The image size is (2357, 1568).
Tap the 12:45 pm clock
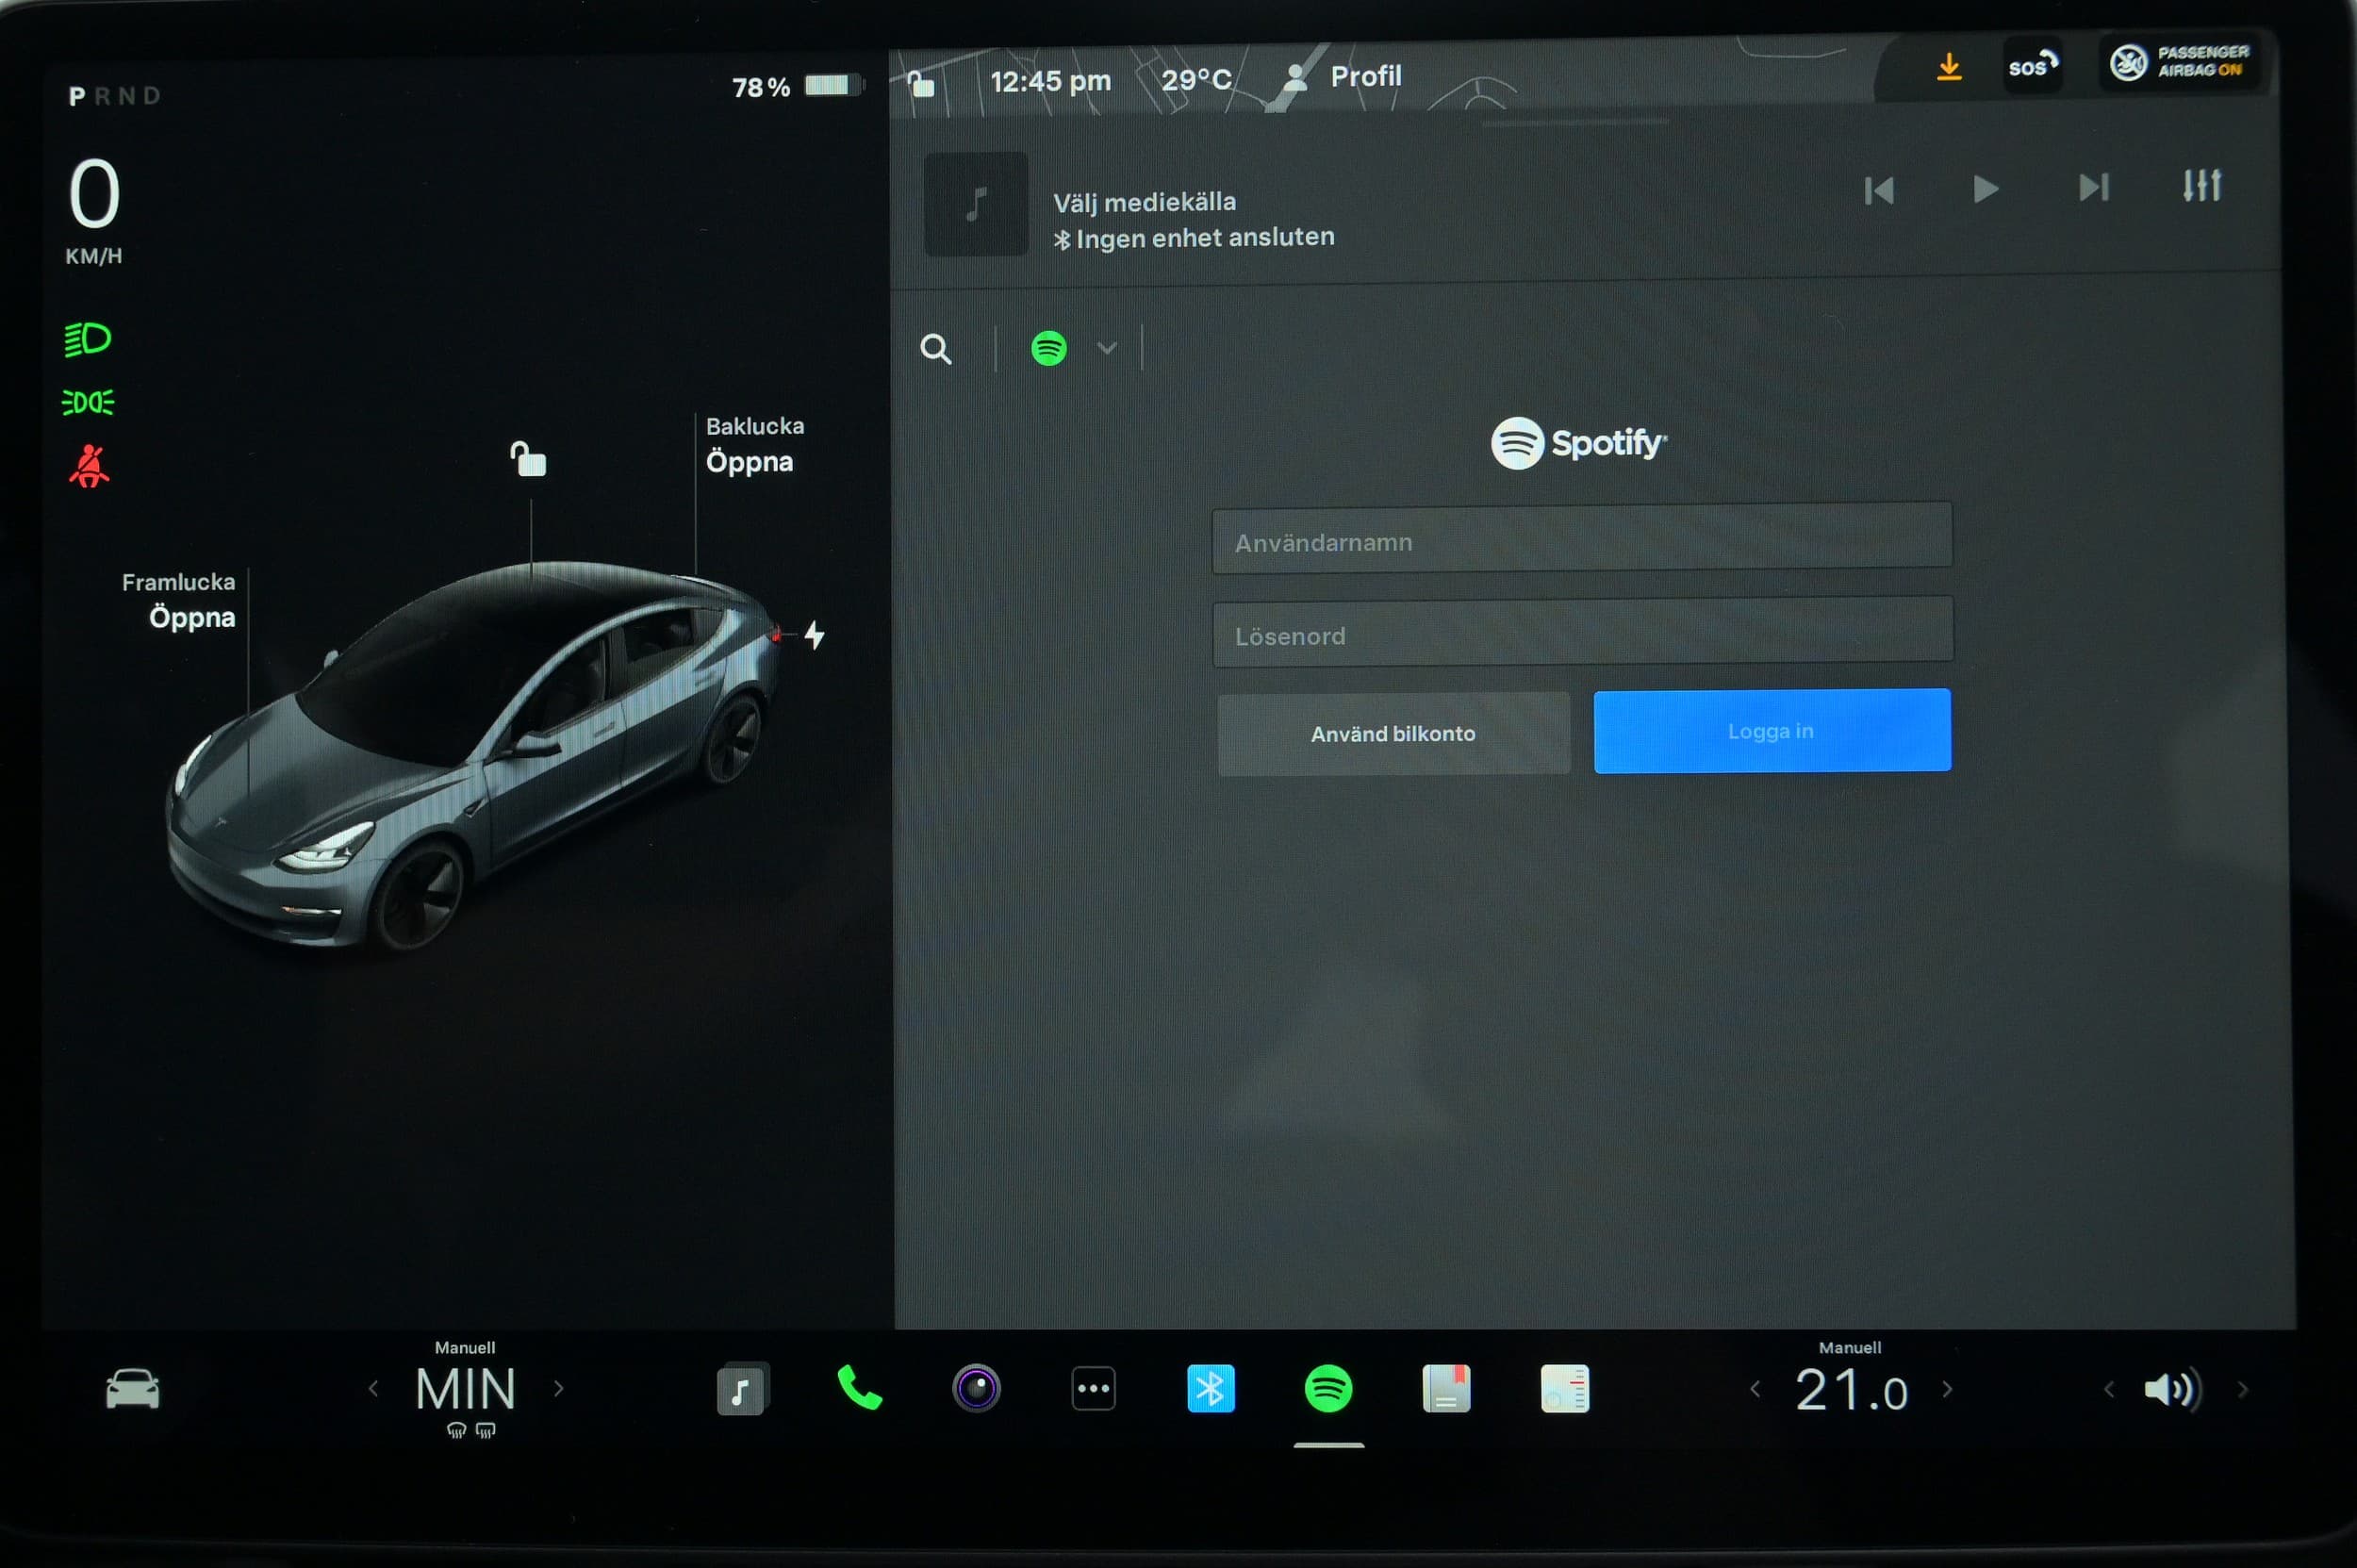(x=1050, y=81)
